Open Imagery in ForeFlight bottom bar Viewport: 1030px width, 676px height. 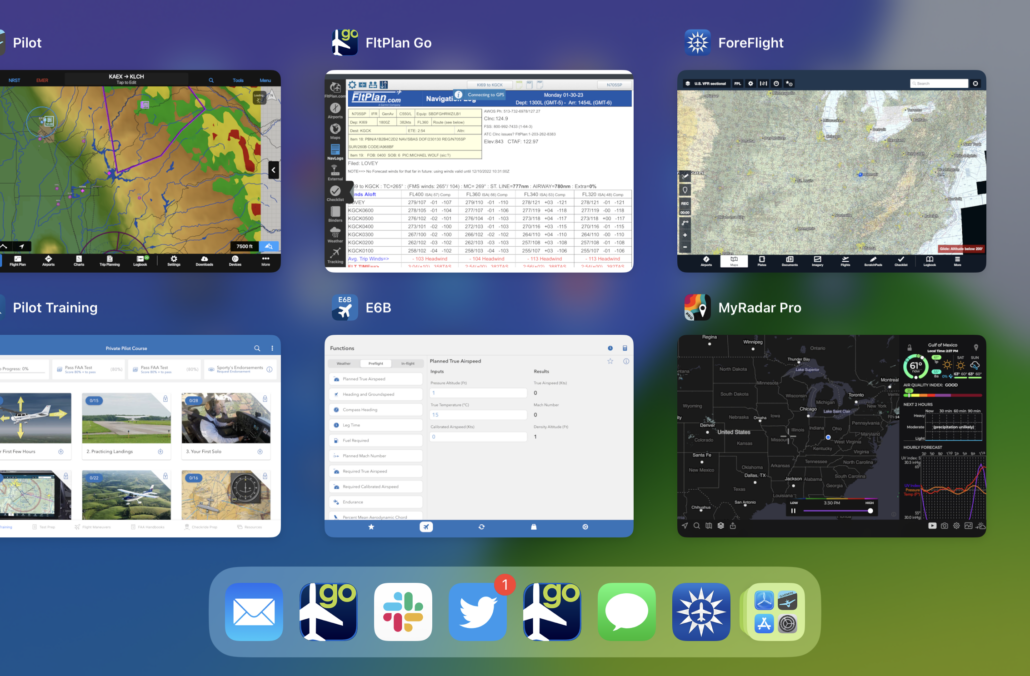pyautogui.click(x=817, y=261)
